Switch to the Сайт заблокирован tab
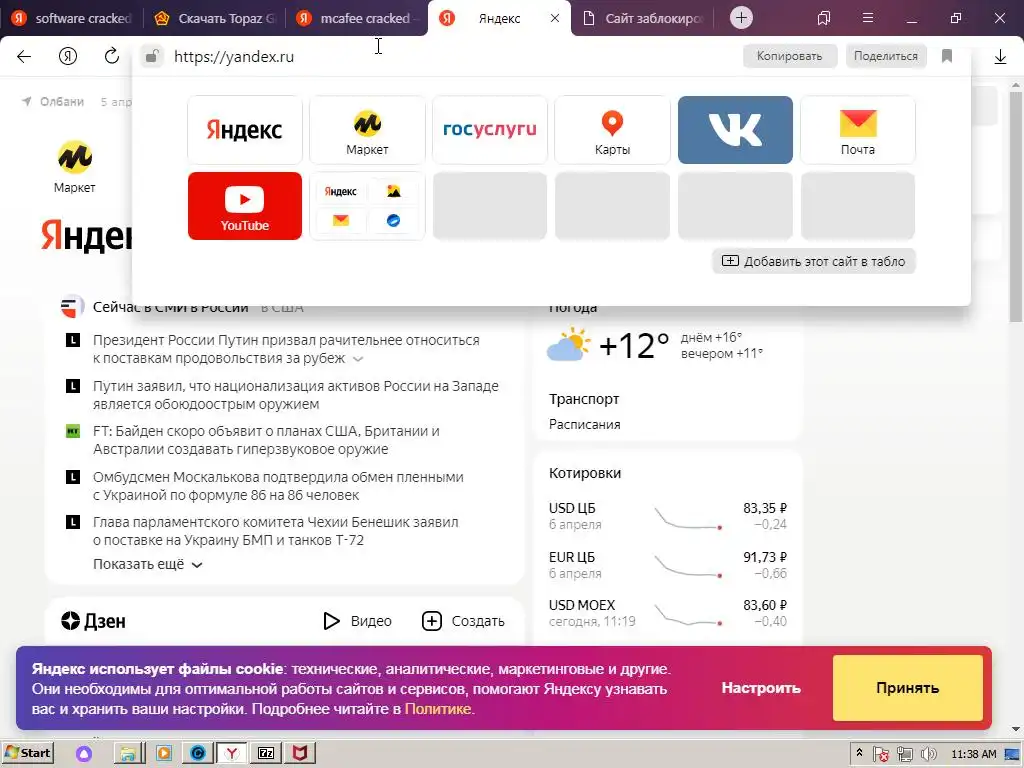This screenshot has width=1024, height=768. 643,18
